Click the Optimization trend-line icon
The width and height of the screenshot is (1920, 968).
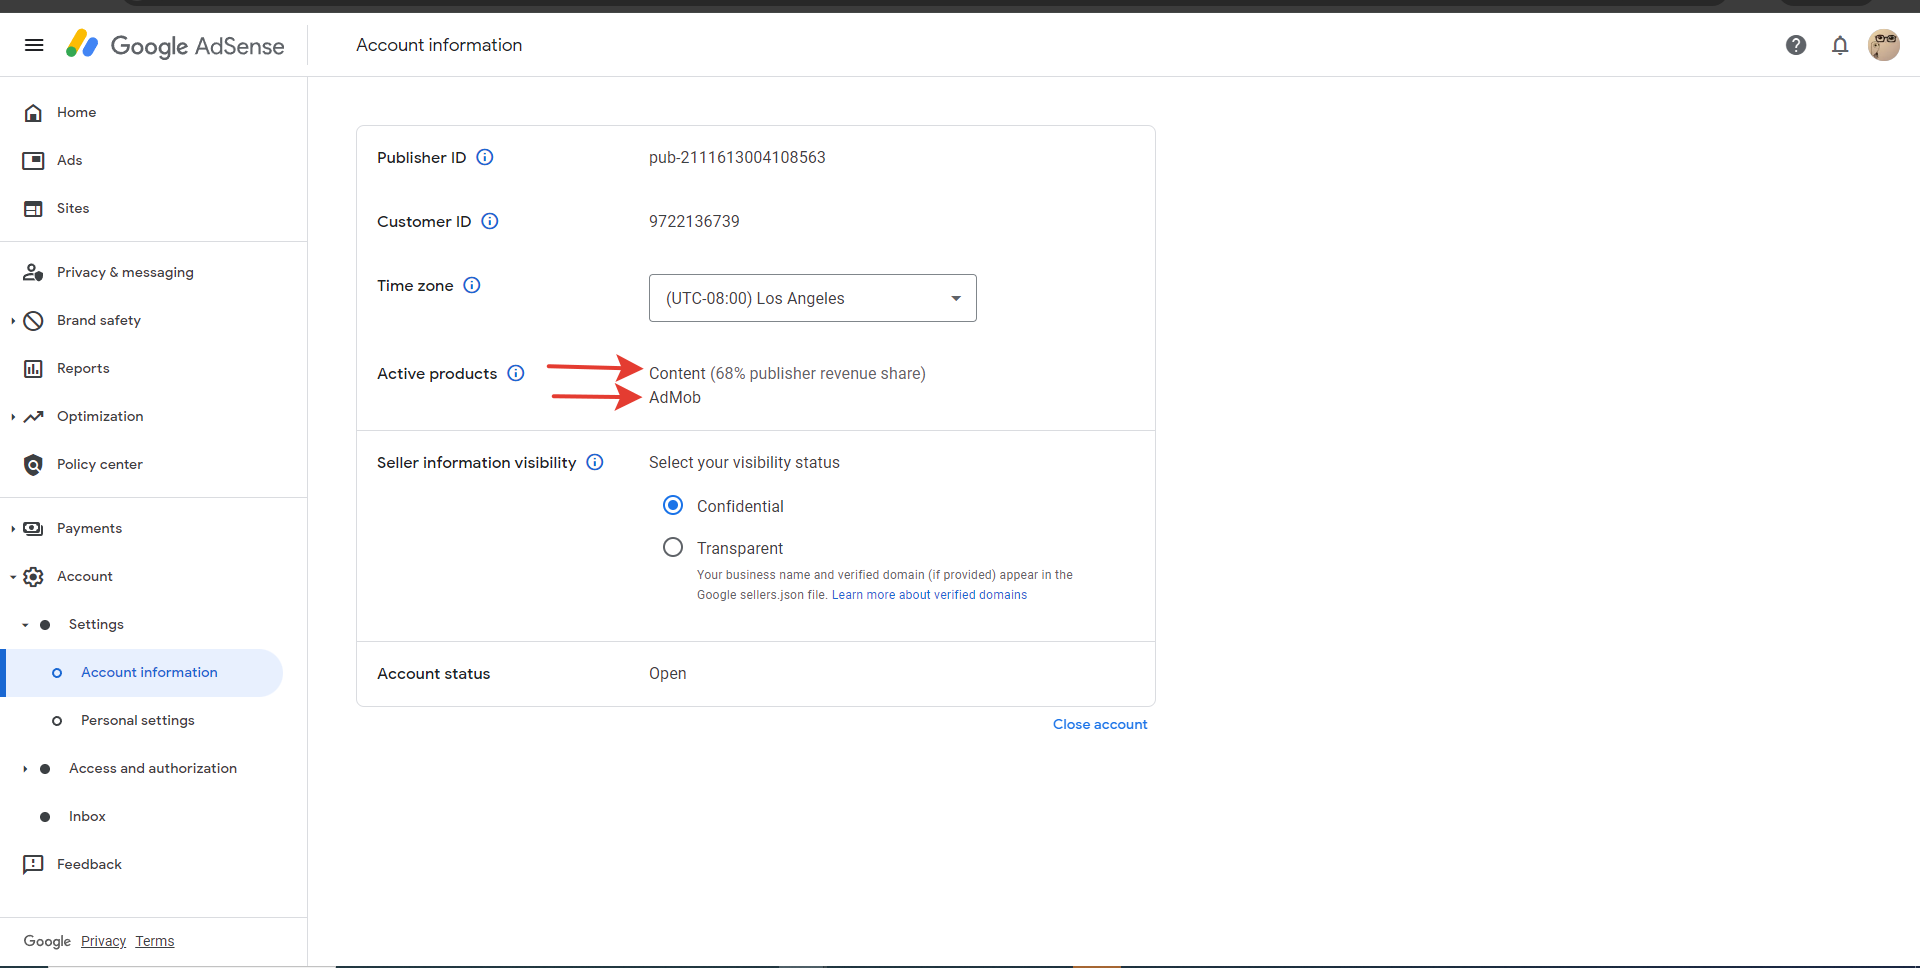33,417
